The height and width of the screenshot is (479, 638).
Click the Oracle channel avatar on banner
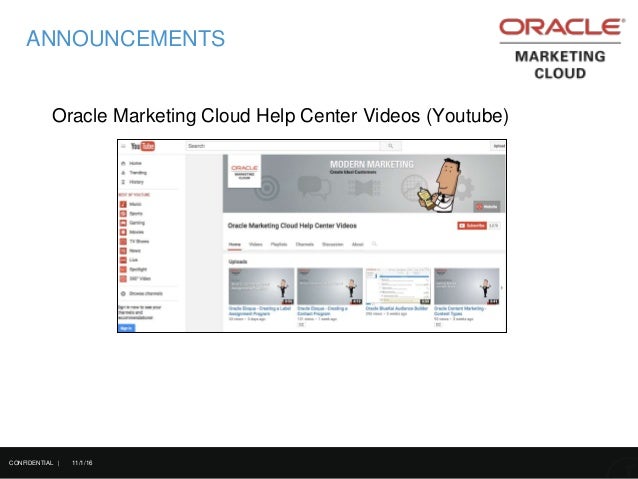(244, 171)
